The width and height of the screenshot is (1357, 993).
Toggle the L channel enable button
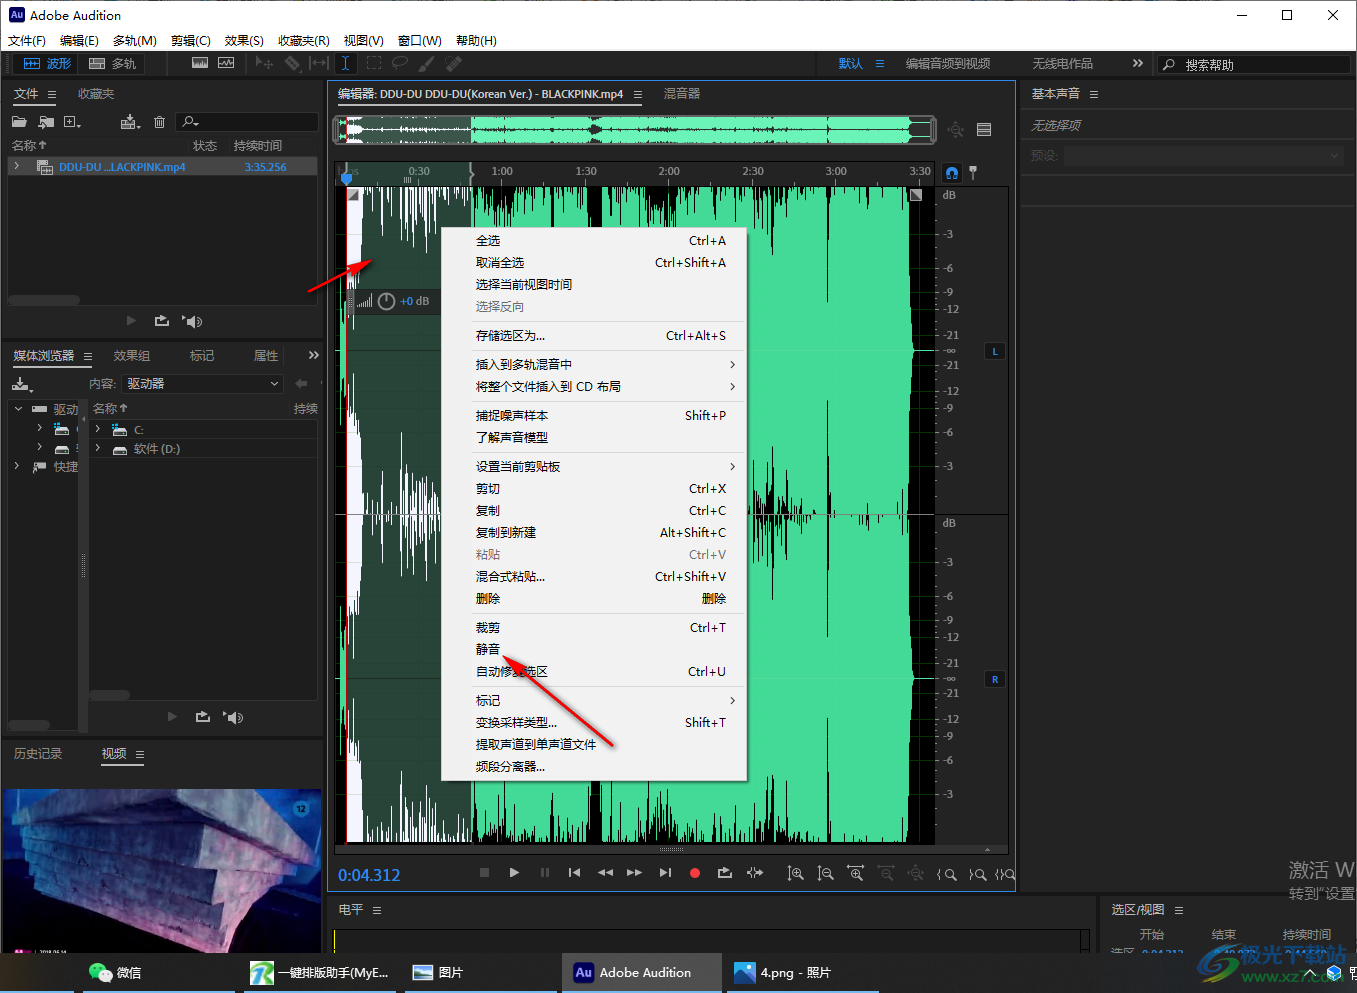point(995,351)
